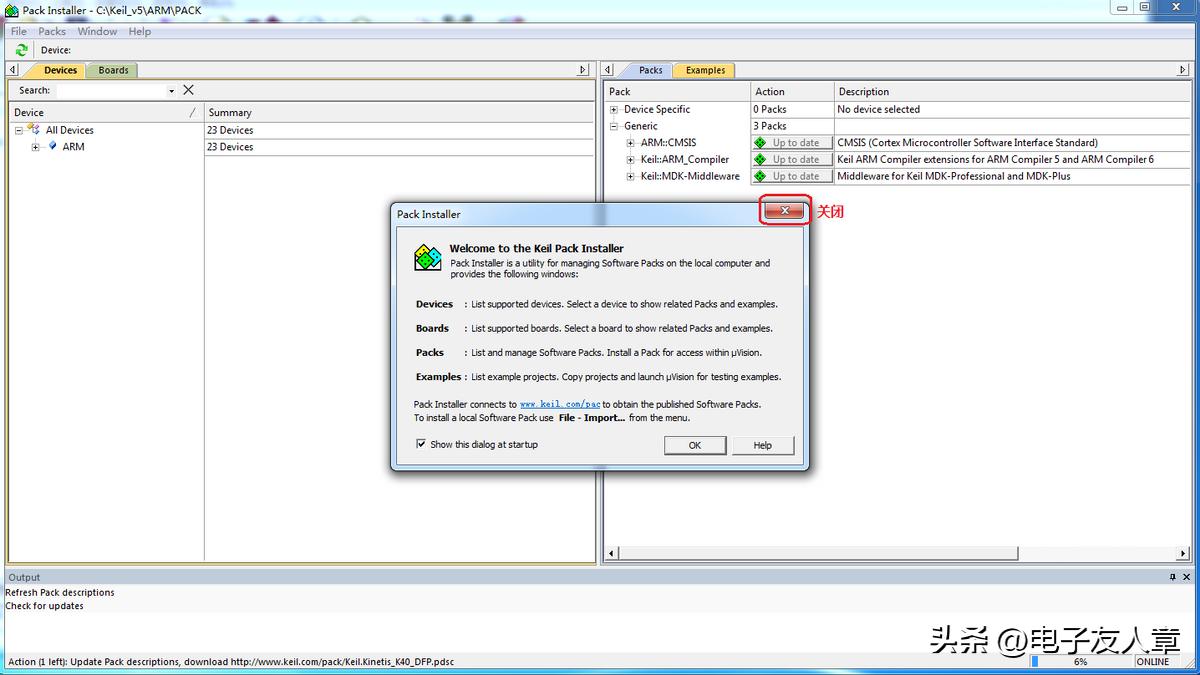Collapse the Generic packs node
This screenshot has height=675, width=1200.
coord(614,126)
